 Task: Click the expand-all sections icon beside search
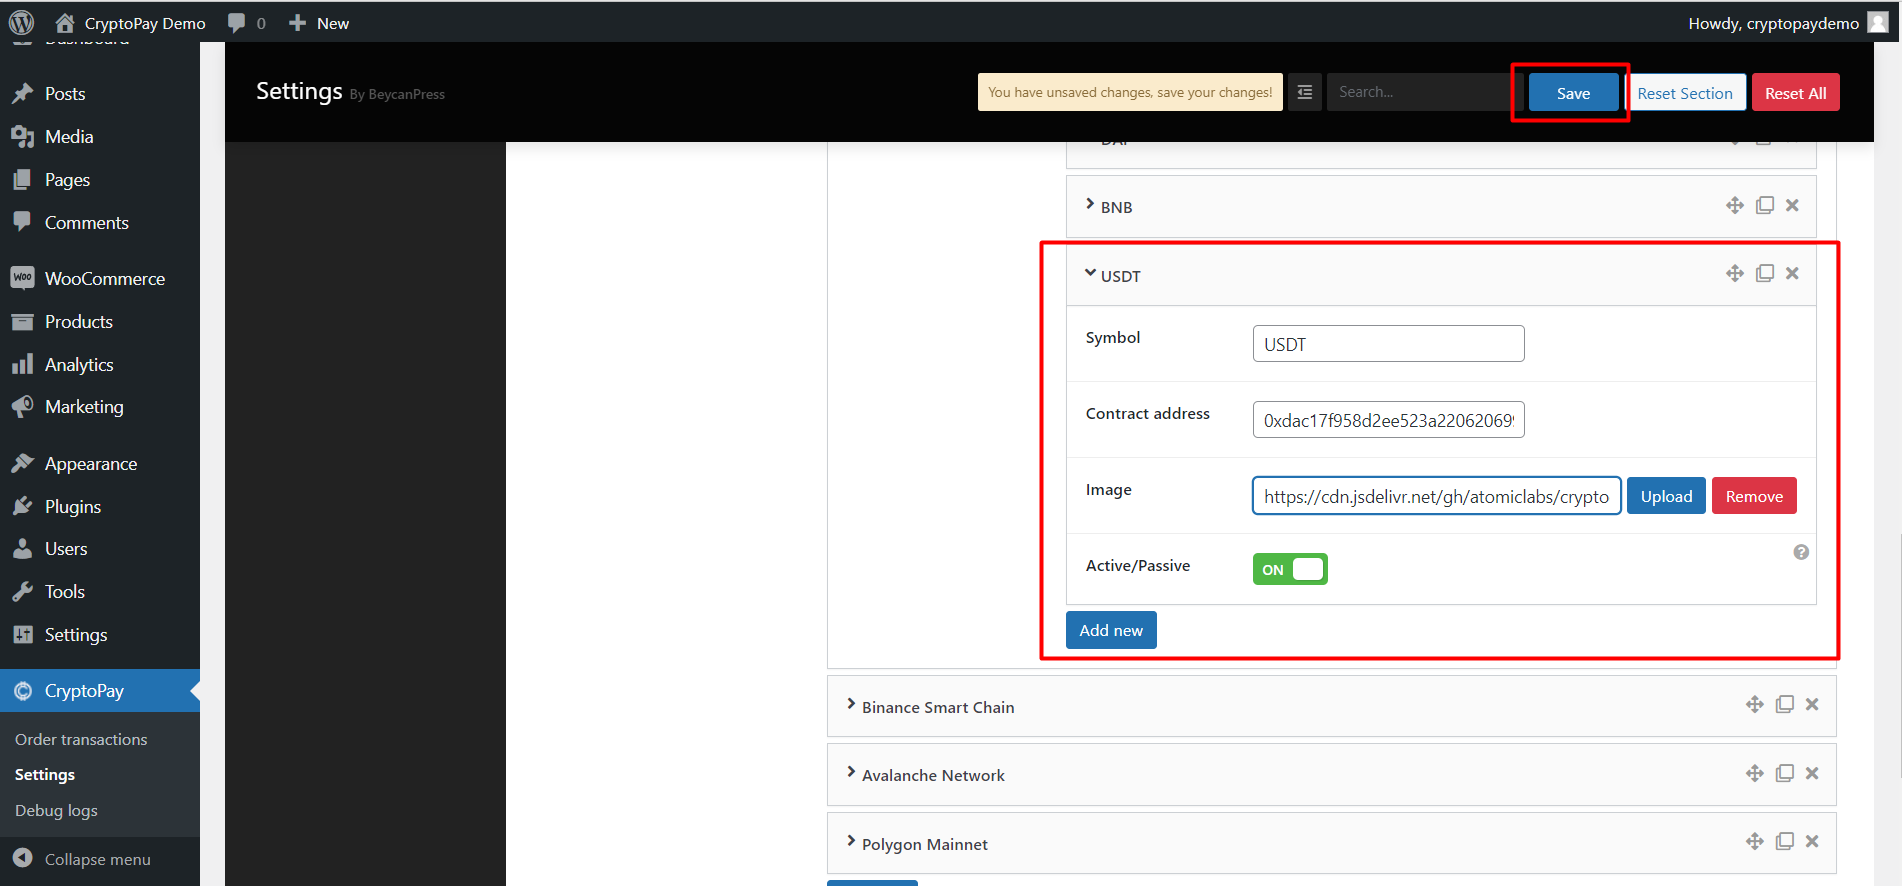[x=1304, y=92]
